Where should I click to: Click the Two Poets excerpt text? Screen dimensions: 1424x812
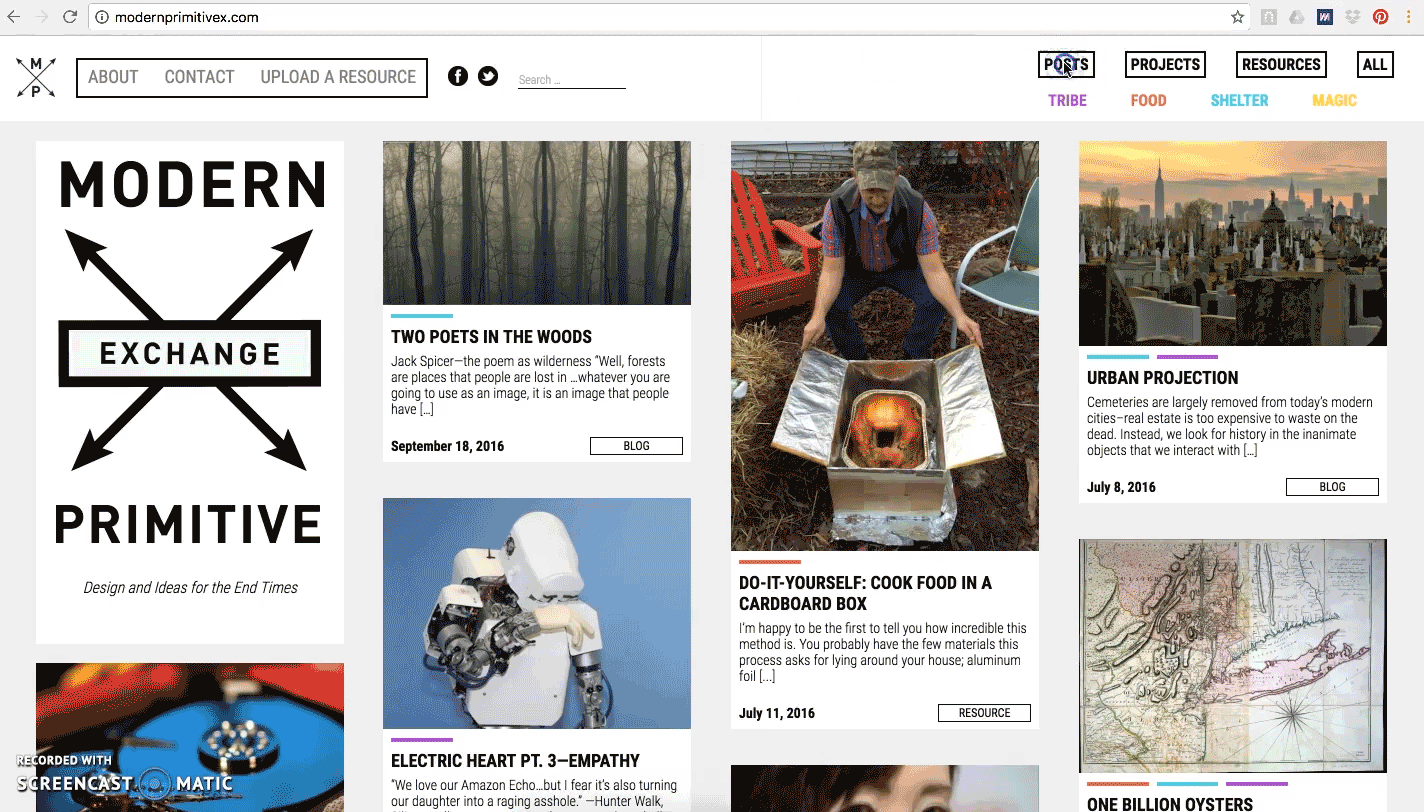point(531,385)
